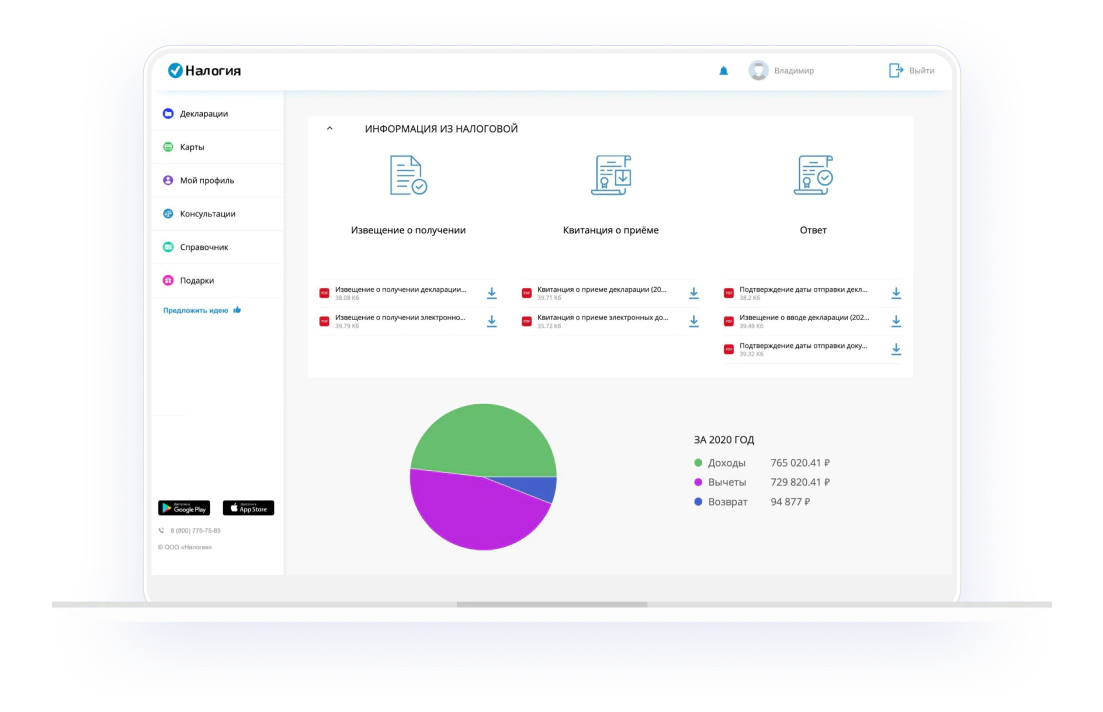1103x712 pixels.
Task: Download Извещение о вводе декларации file
Action: pyautogui.click(x=896, y=321)
